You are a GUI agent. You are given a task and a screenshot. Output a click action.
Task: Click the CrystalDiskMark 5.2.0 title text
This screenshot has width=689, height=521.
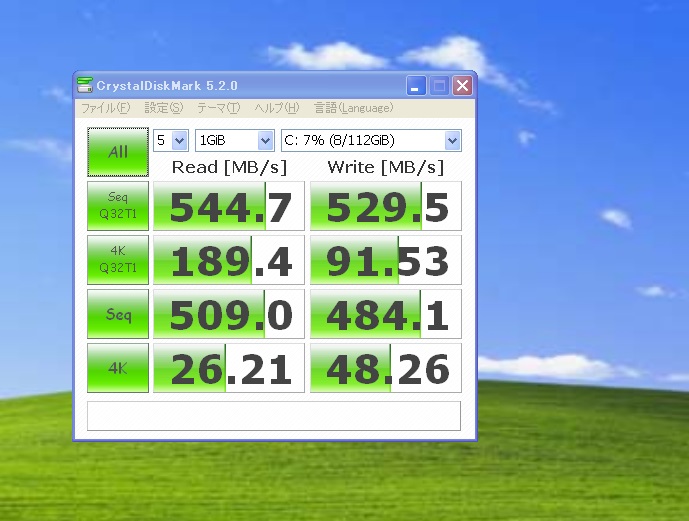[x=167, y=86]
